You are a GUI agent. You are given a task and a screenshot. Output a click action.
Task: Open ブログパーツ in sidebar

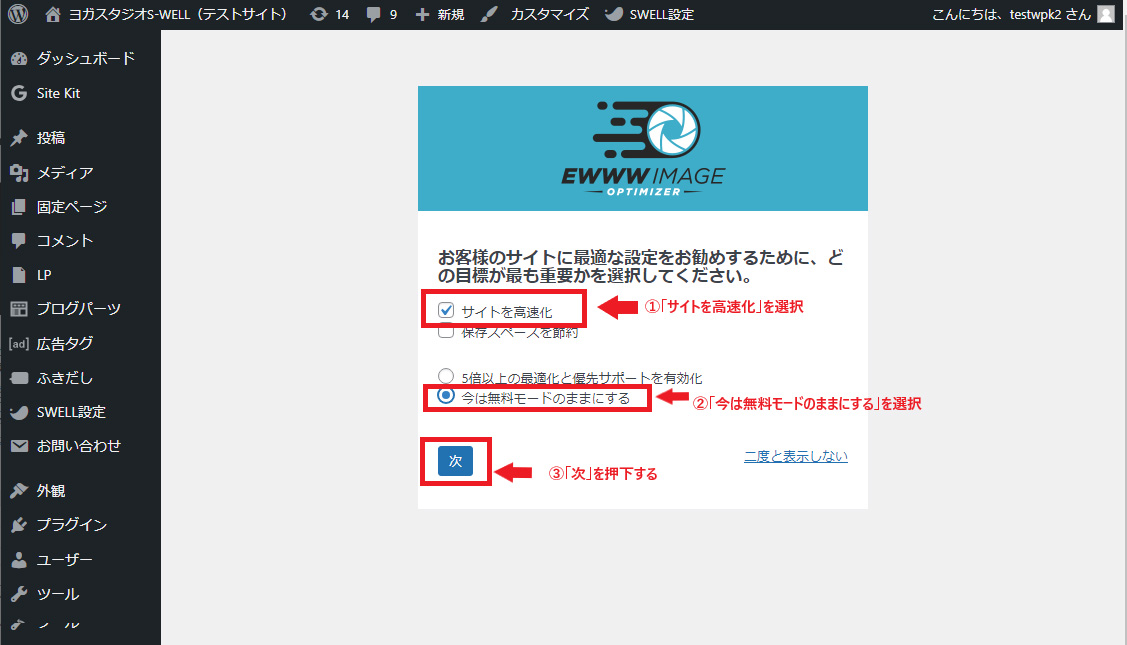coord(78,309)
